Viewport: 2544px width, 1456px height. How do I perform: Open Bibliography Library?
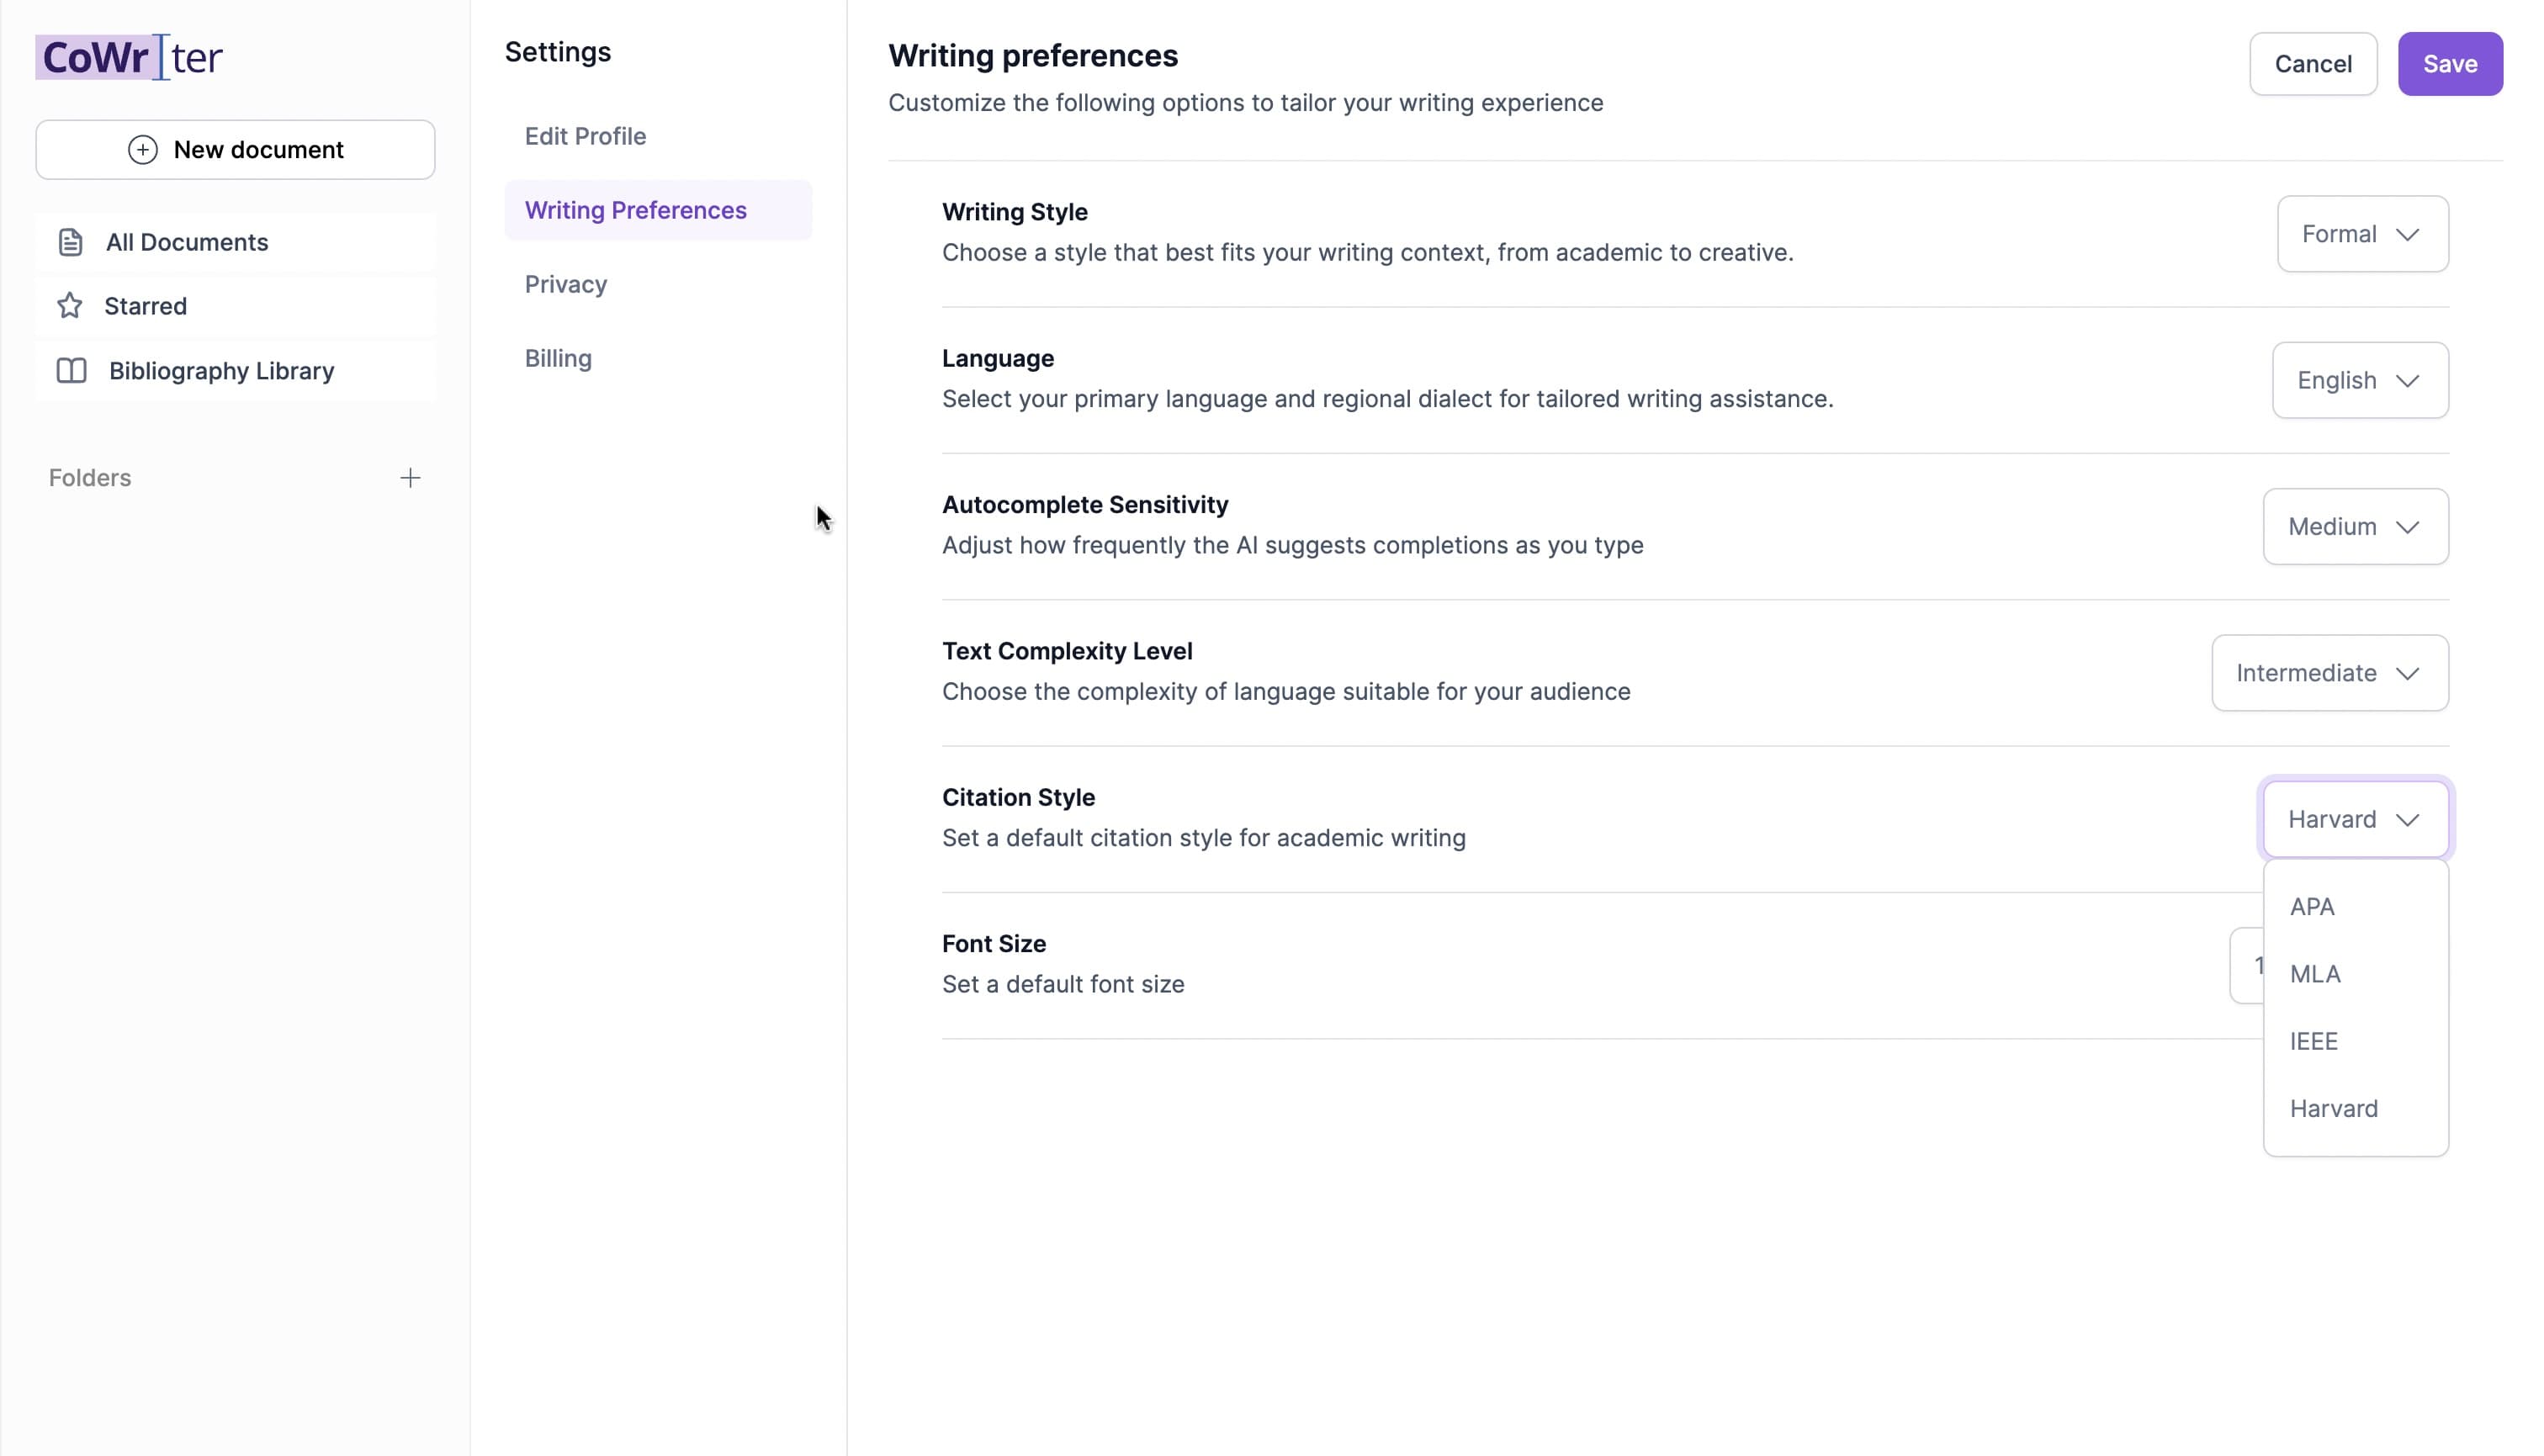click(235, 371)
